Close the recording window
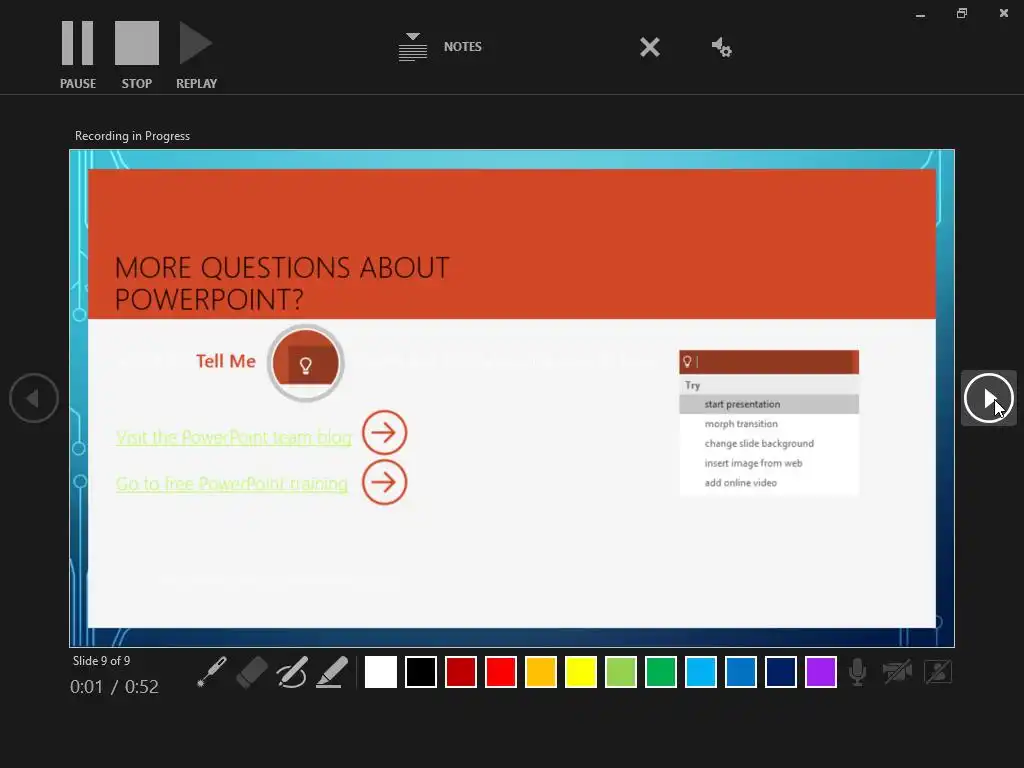 coord(1004,13)
